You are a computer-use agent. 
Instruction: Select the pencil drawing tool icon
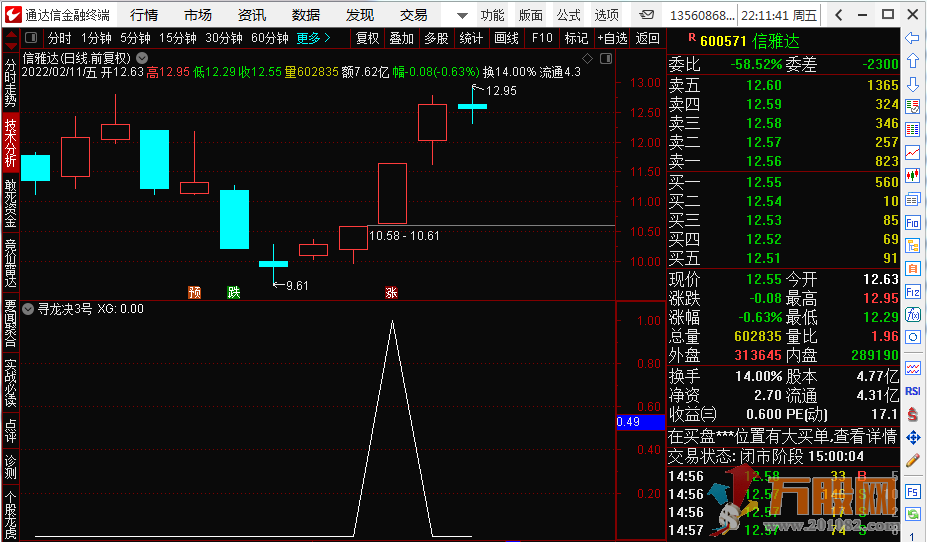(x=912, y=461)
